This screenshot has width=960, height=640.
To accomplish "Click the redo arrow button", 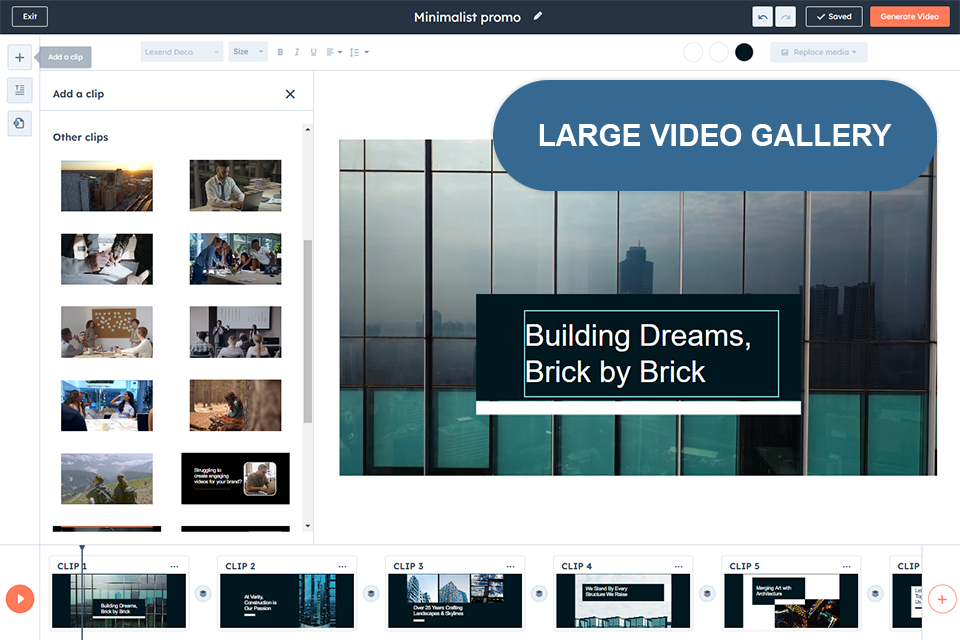I will pos(786,17).
